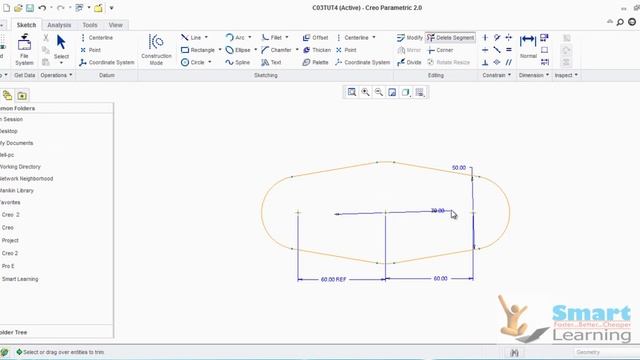
Task: Apply the Tangent constraint
Action: click(497, 38)
